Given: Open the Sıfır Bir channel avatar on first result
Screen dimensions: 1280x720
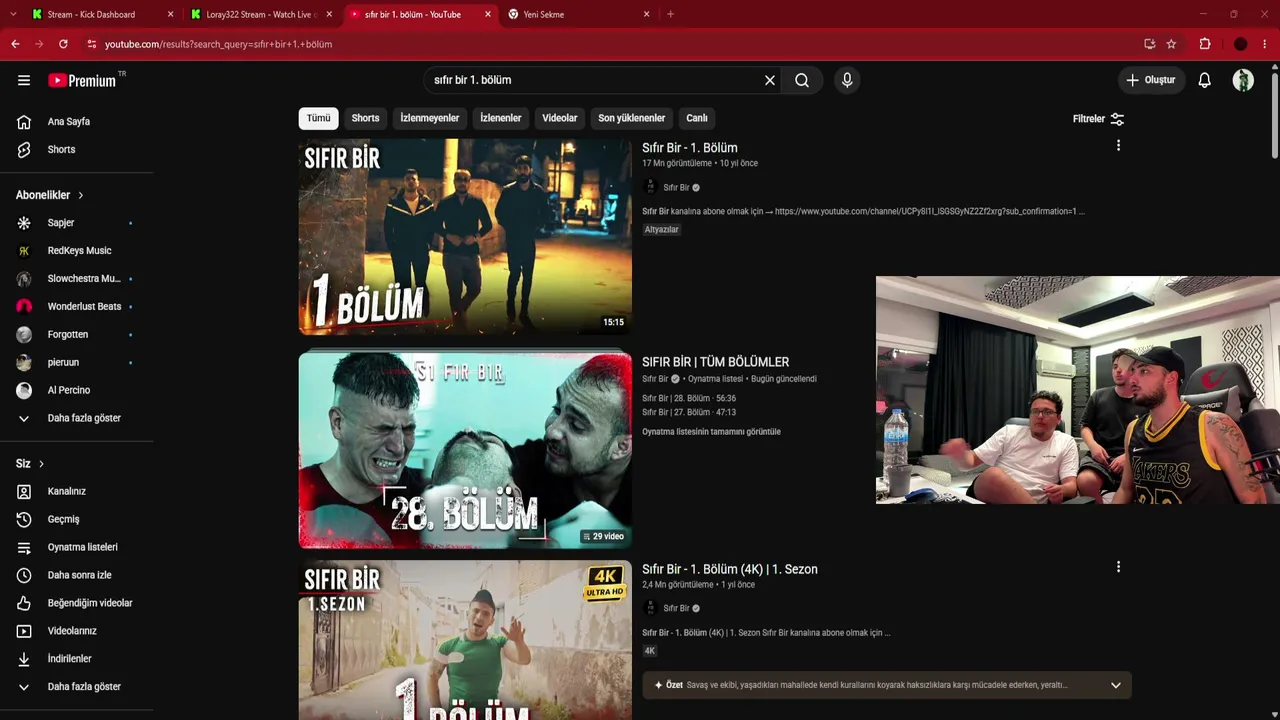Looking at the screenshot, I should pyautogui.click(x=650, y=187).
